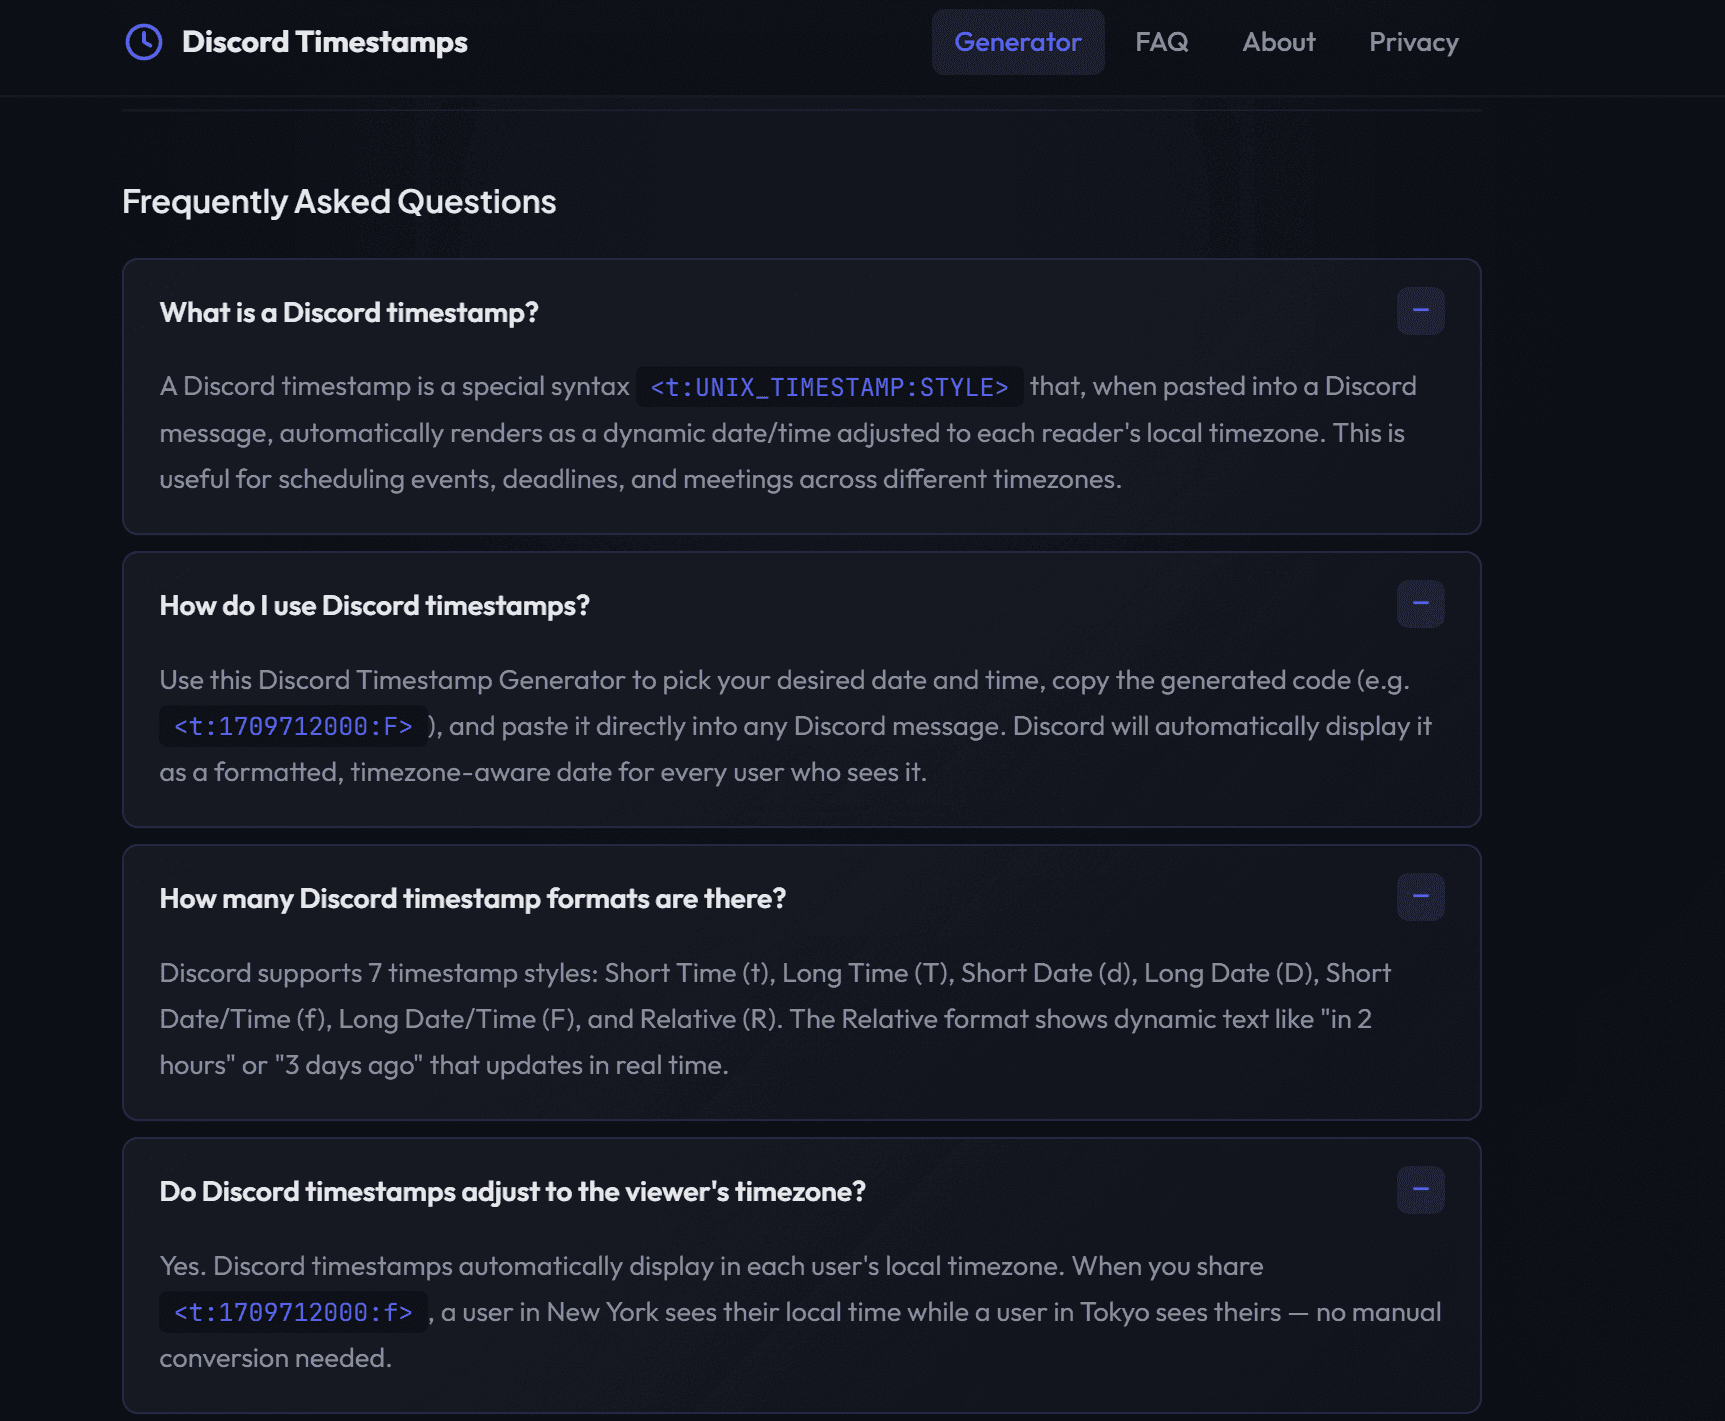
Task: Select the <t:UNIX_TIMESTAMP:STYLE> code snippet
Action: 828,387
